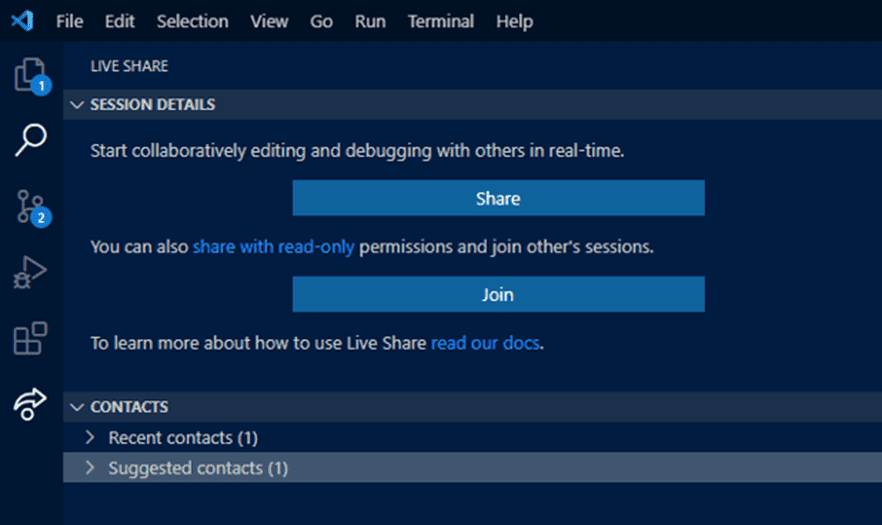The image size is (882, 525).
Task: Open the View menu
Action: tap(269, 21)
